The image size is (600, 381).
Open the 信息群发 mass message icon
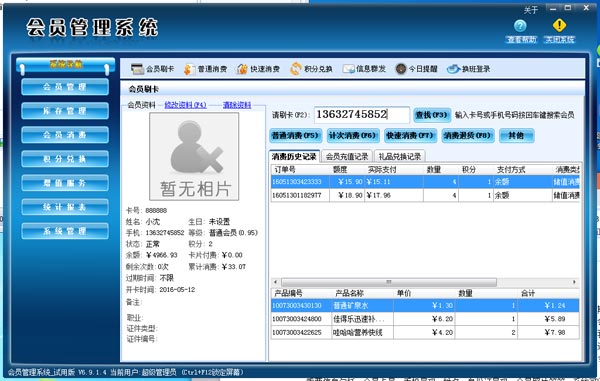[x=348, y=69]
